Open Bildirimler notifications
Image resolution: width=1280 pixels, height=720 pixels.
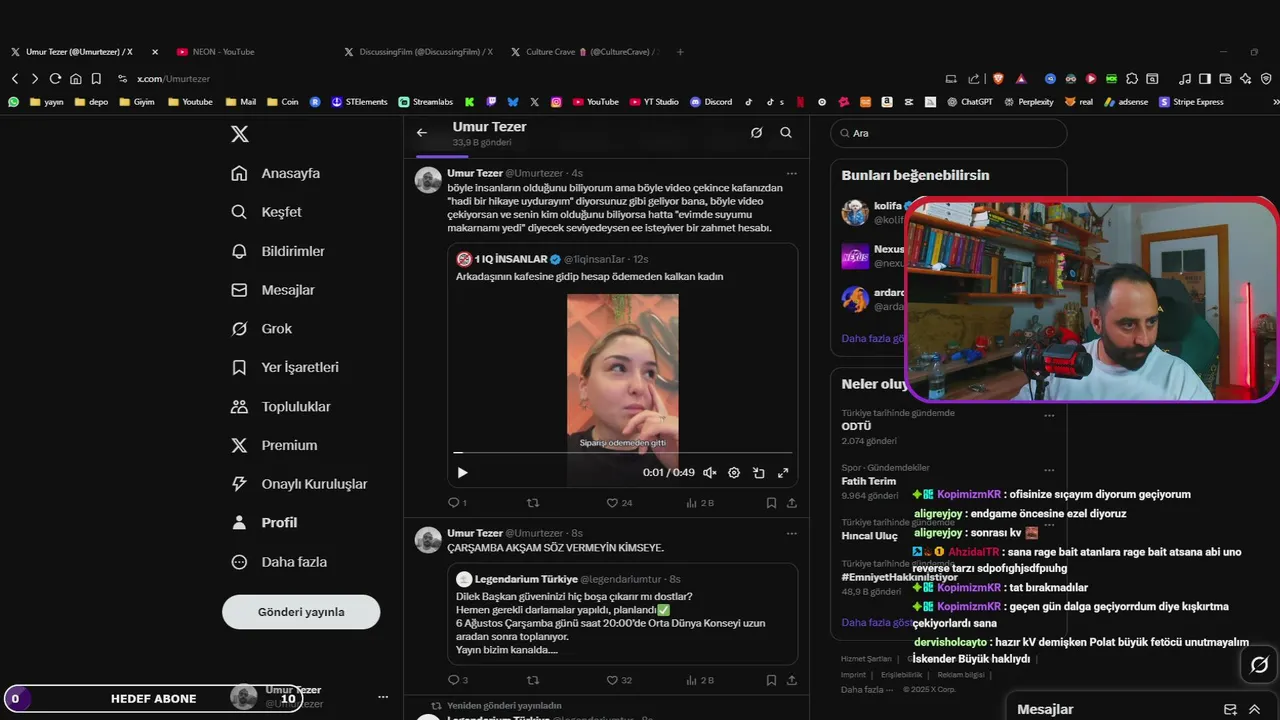click(278, 251)
